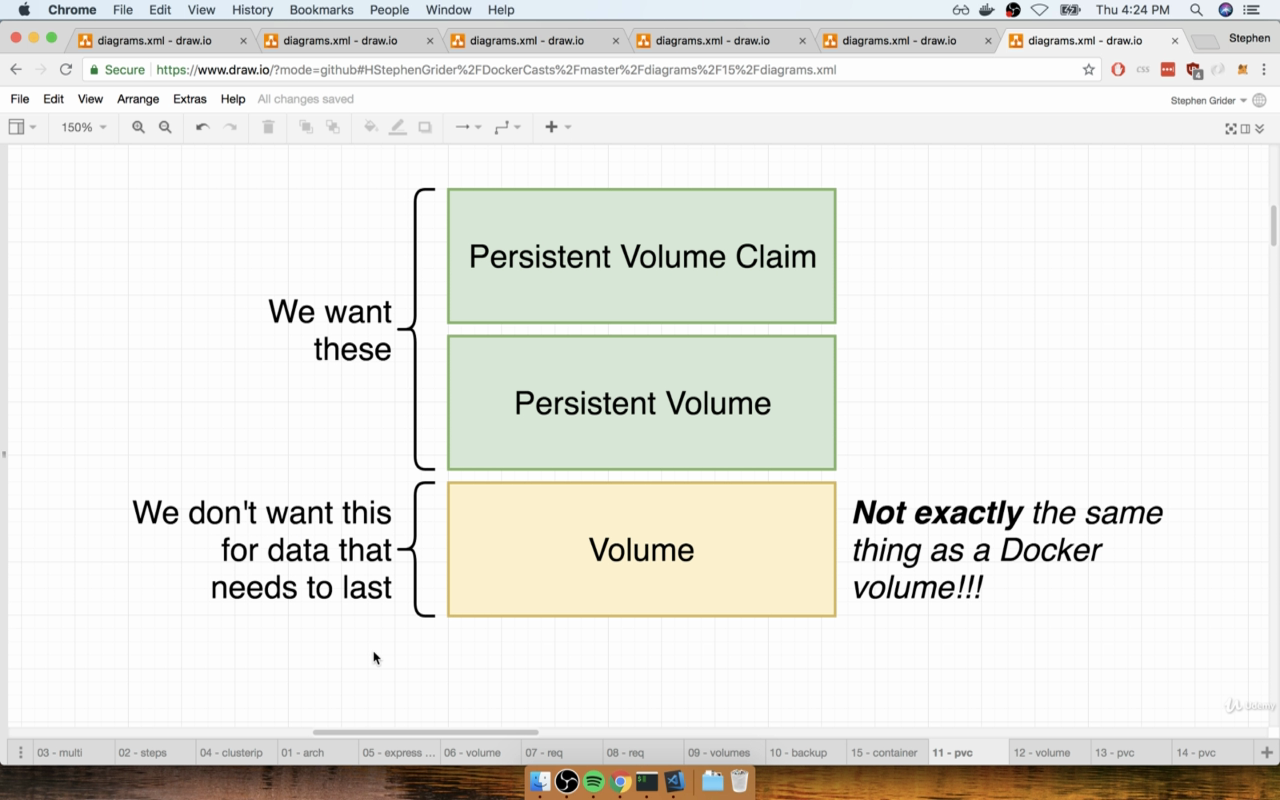Click the horizontal canvas scrollbar
Viewport: 1280px width, 800px height.
426,732
